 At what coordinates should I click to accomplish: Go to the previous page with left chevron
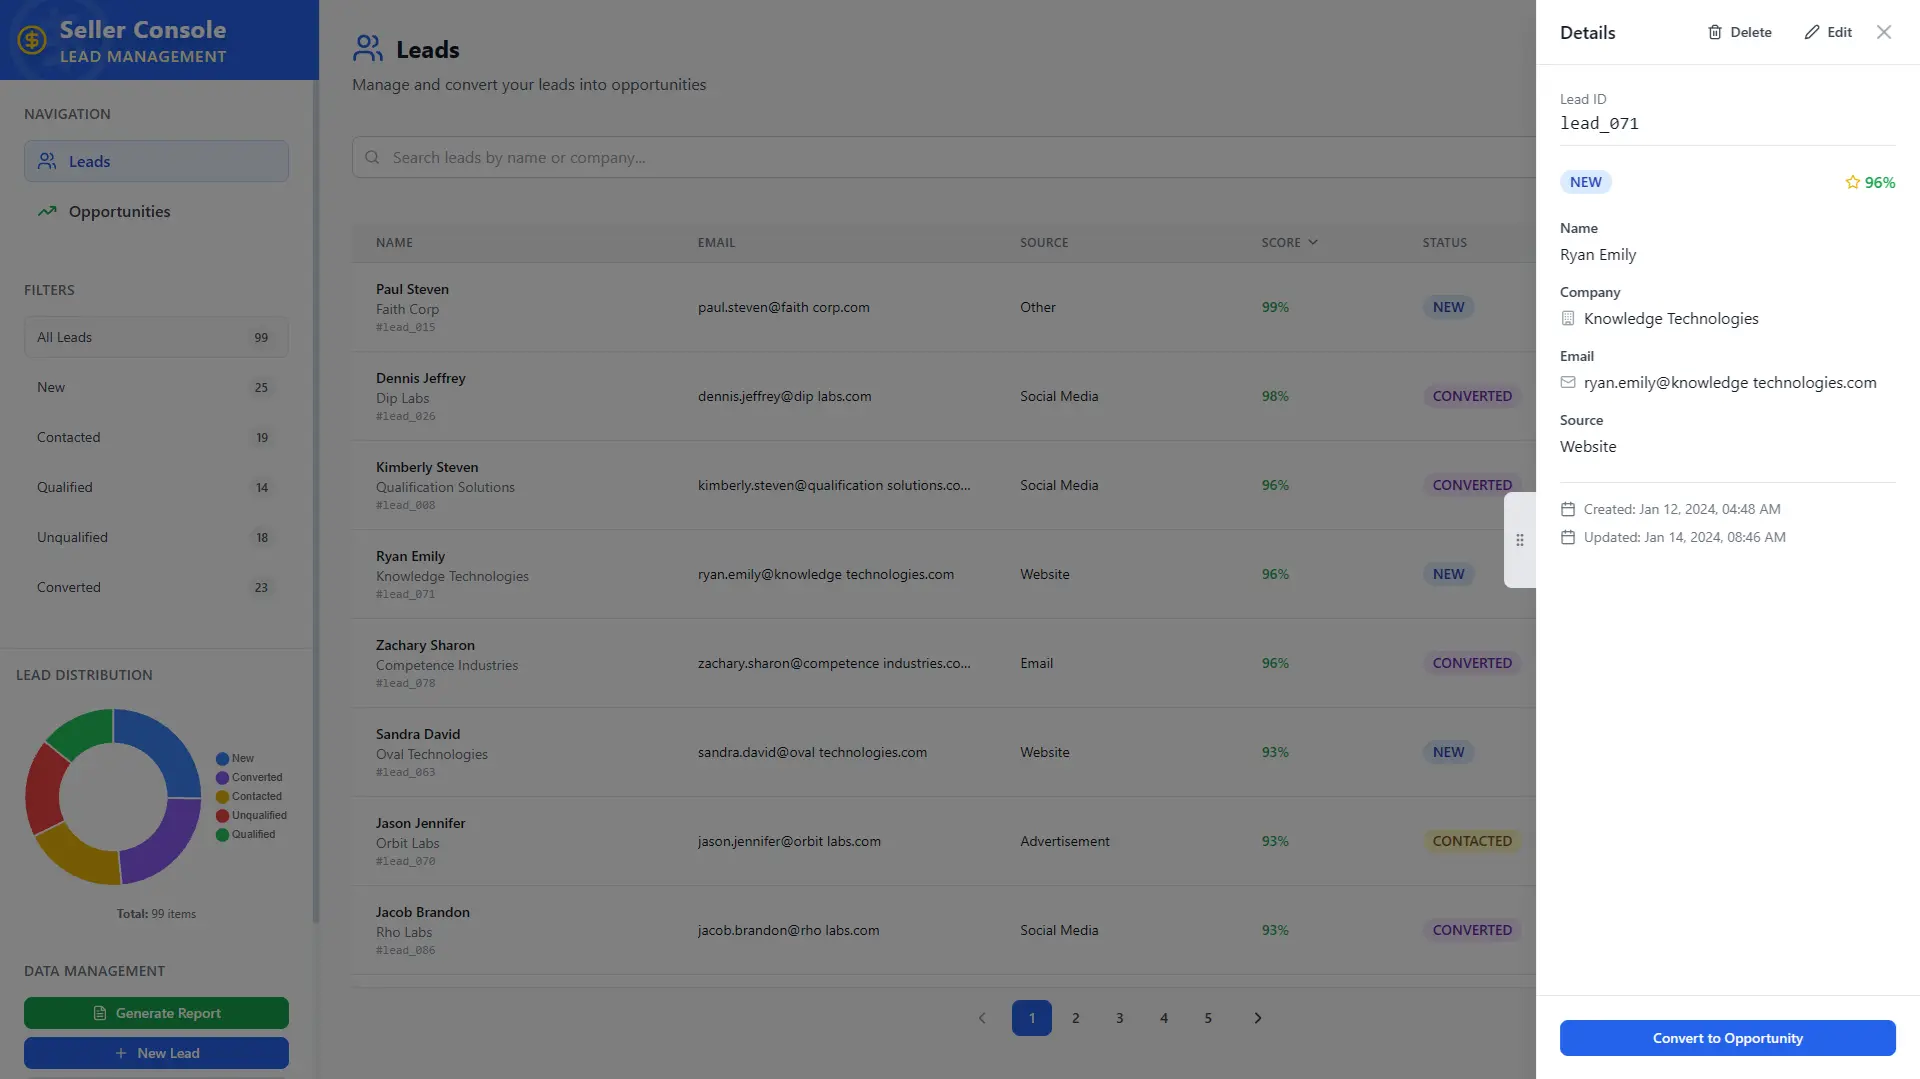pos(982,1018)
